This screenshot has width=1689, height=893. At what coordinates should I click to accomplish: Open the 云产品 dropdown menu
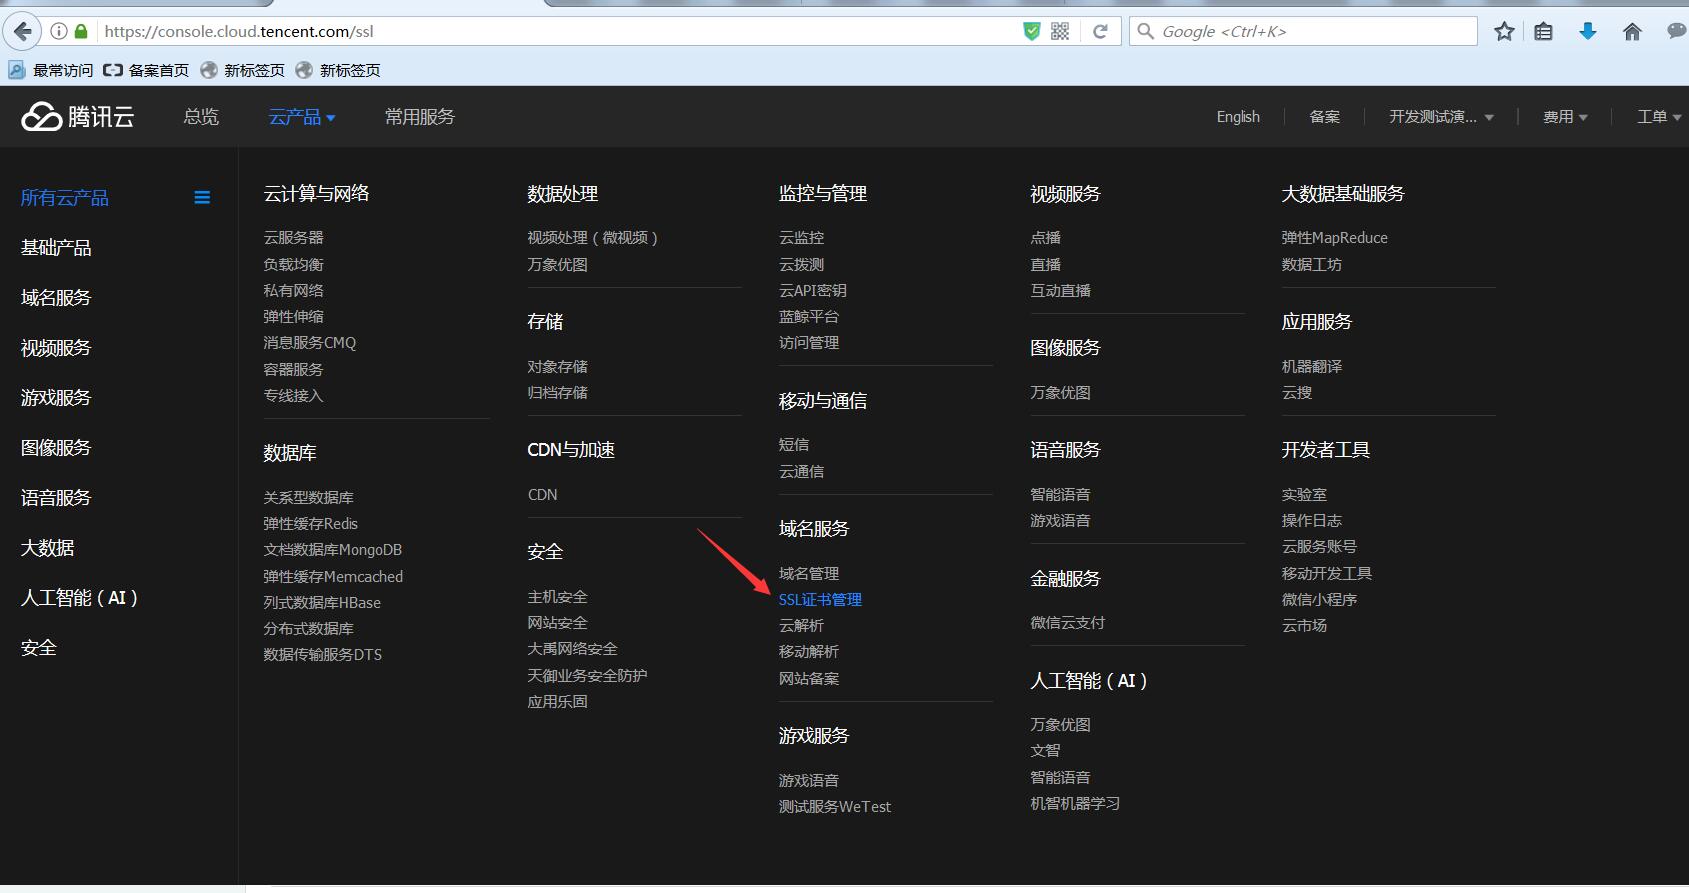pos(302,117)
